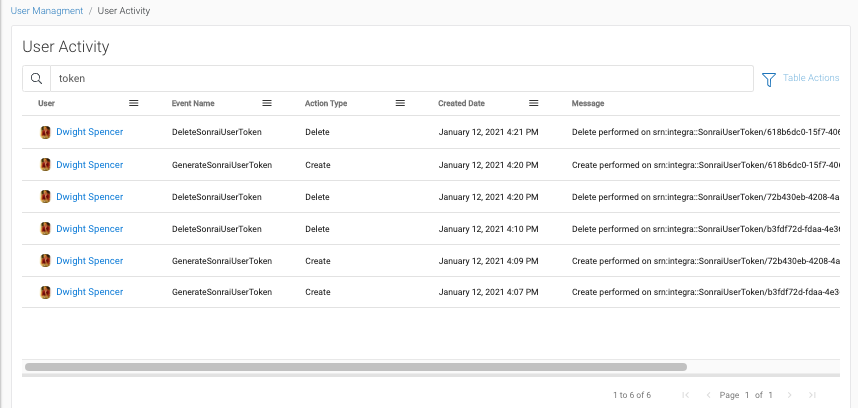Viewport: 858px width, 408px height.
Task: Open the Table Actions dropdown
Action: [x=810, y=78]
